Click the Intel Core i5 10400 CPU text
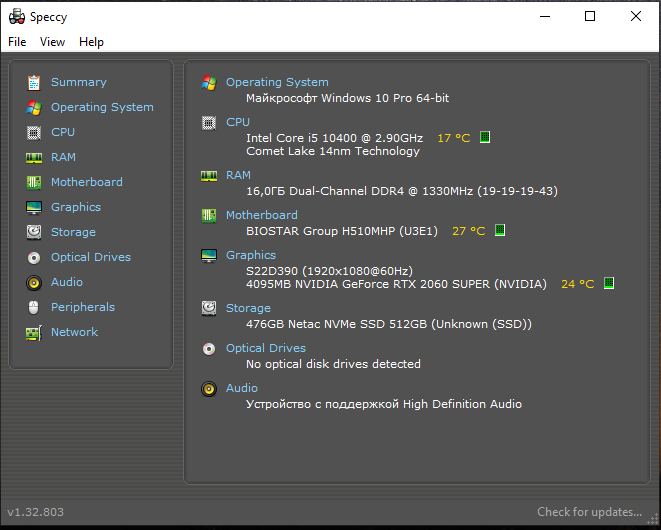The width and height of the screenshot is (661, 530). [334, 137]
